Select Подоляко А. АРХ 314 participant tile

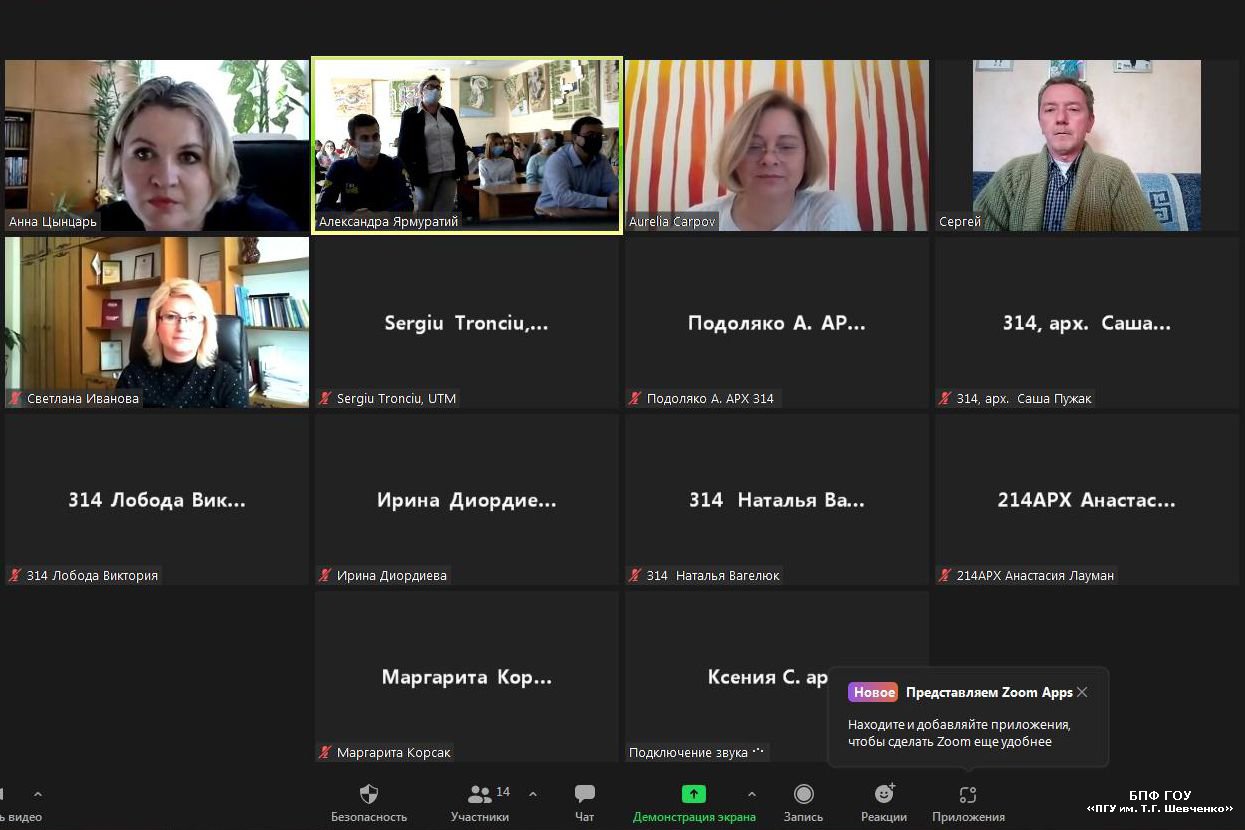[x=777, y=322]
